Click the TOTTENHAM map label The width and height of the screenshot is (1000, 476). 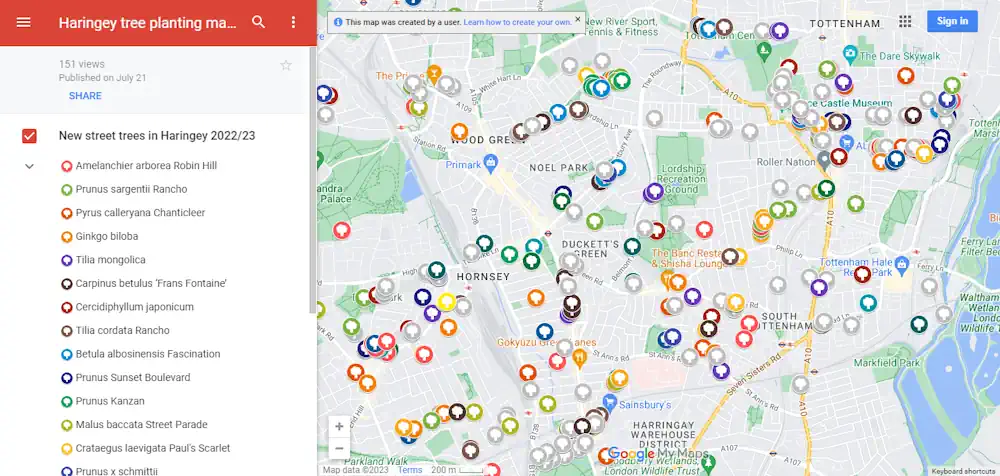(x=844, y=24)
